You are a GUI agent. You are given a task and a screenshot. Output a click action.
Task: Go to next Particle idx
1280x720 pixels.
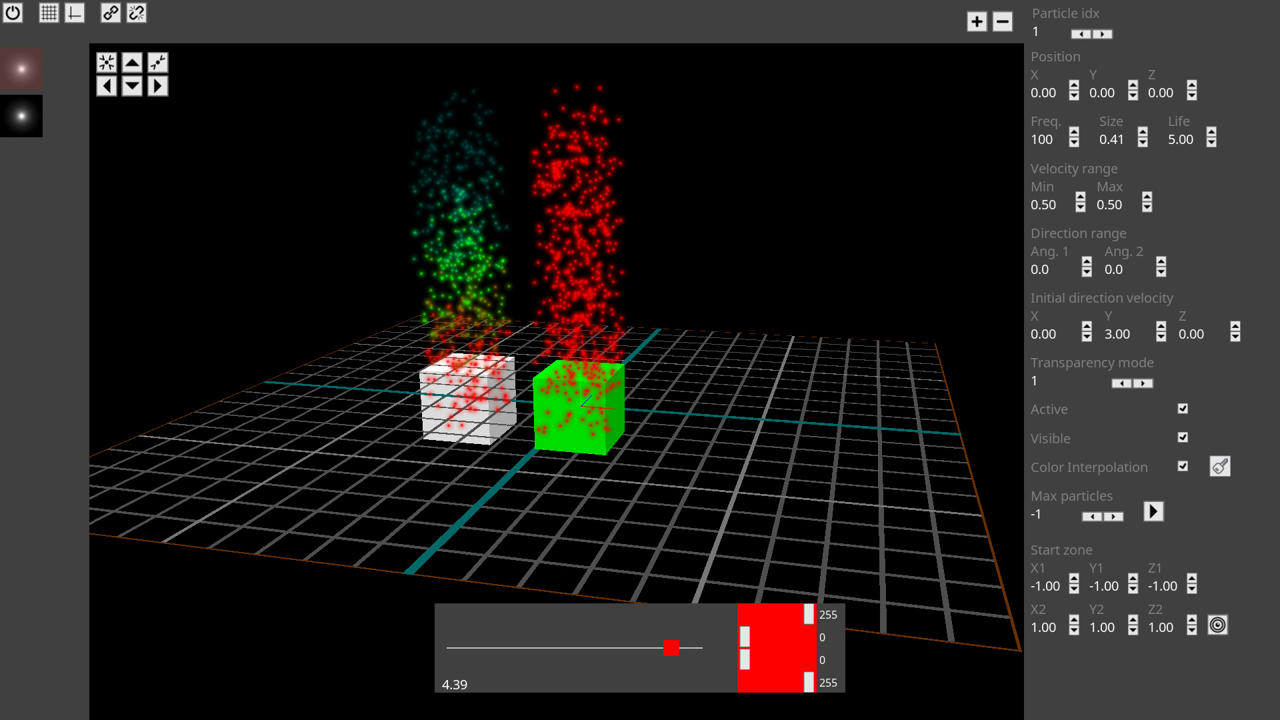click(1102, 34)
